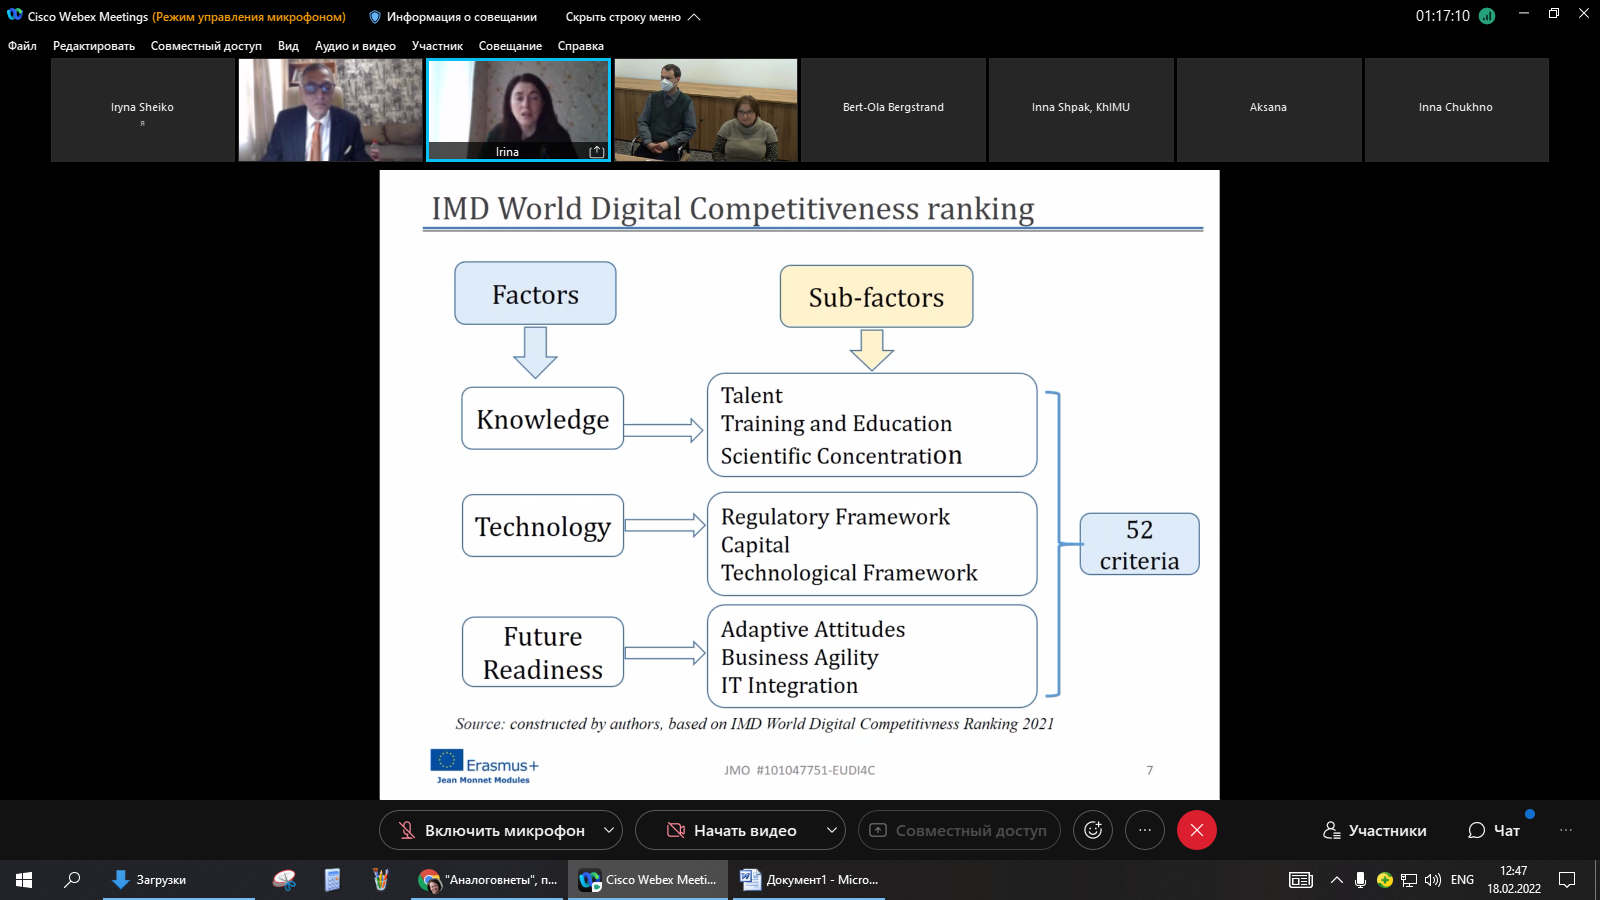The width and height of the screenshot is (1600, 900).
Task: Open the Вид menu
Action: (x=288, y=46)
